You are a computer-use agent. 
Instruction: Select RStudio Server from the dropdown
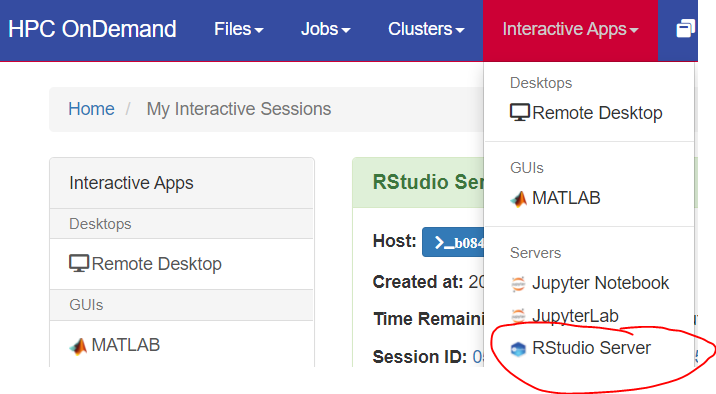click(x=589, y=348)
